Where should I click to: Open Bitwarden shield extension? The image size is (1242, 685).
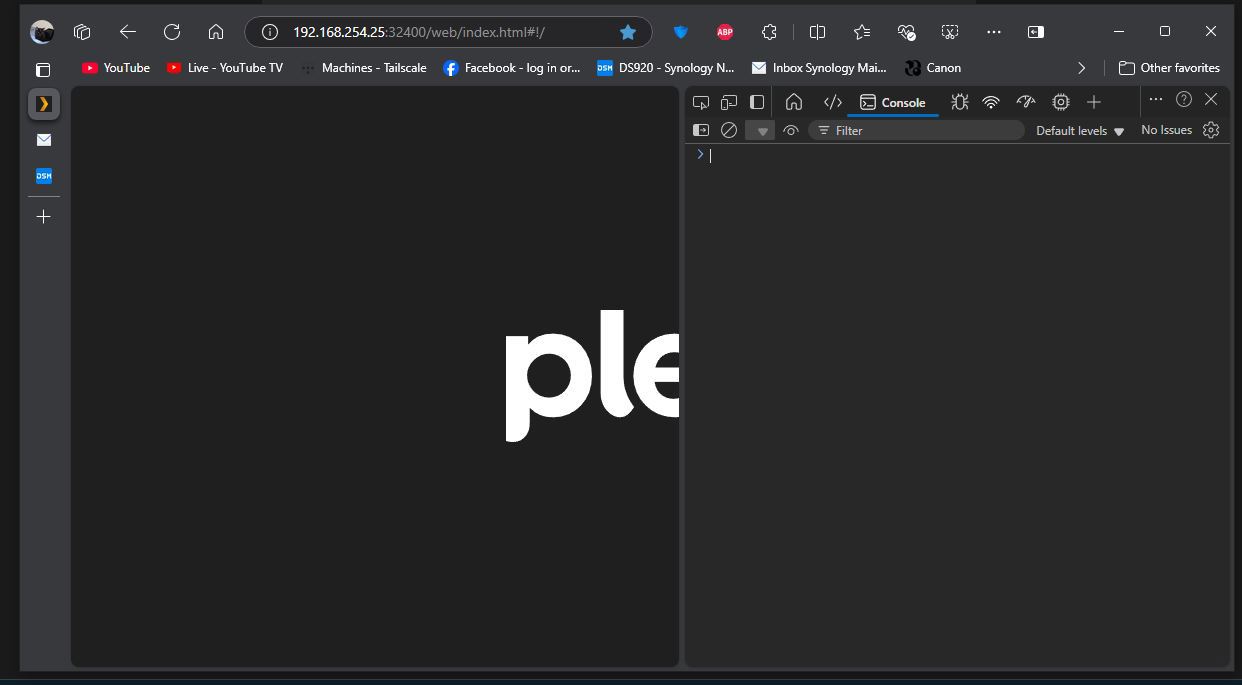point(681,32)
